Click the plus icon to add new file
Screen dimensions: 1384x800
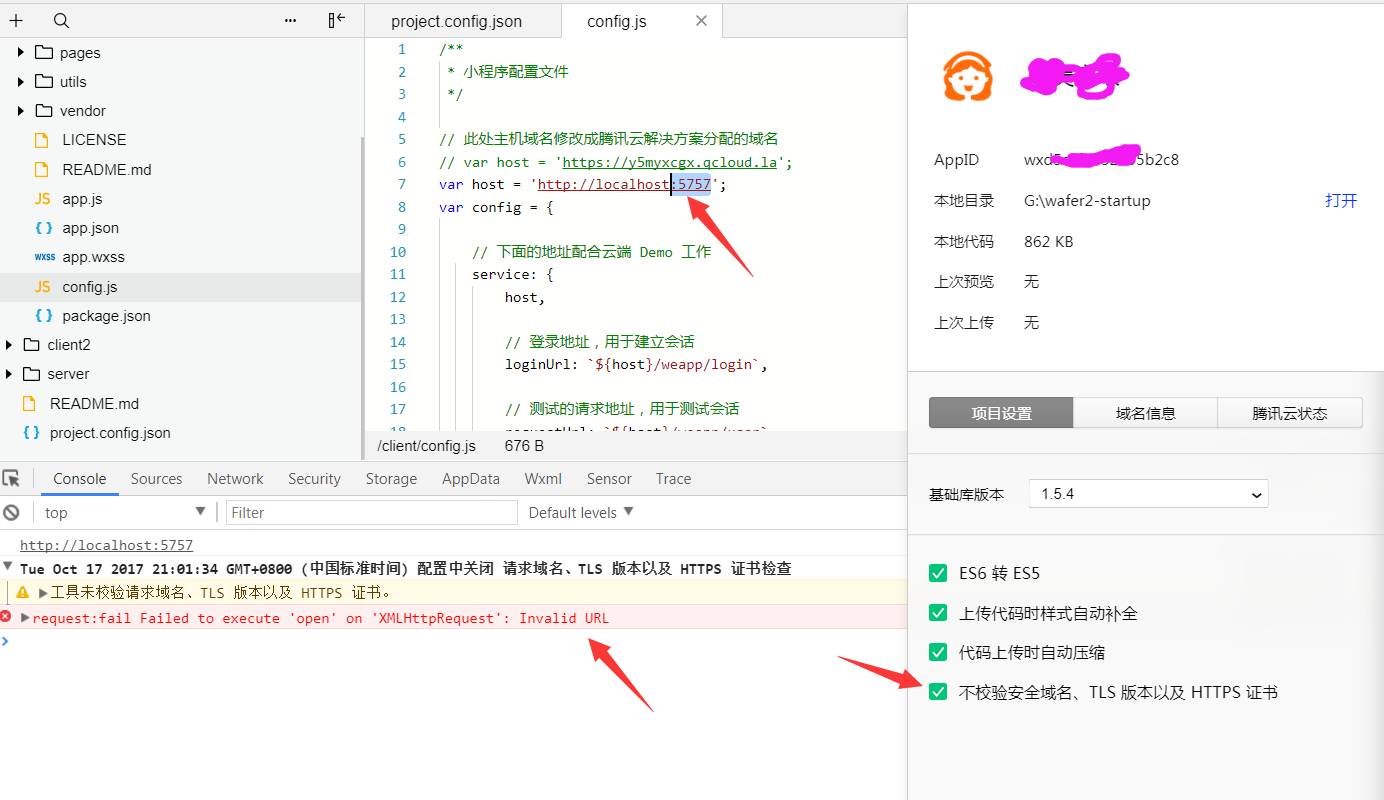[16, 20]
